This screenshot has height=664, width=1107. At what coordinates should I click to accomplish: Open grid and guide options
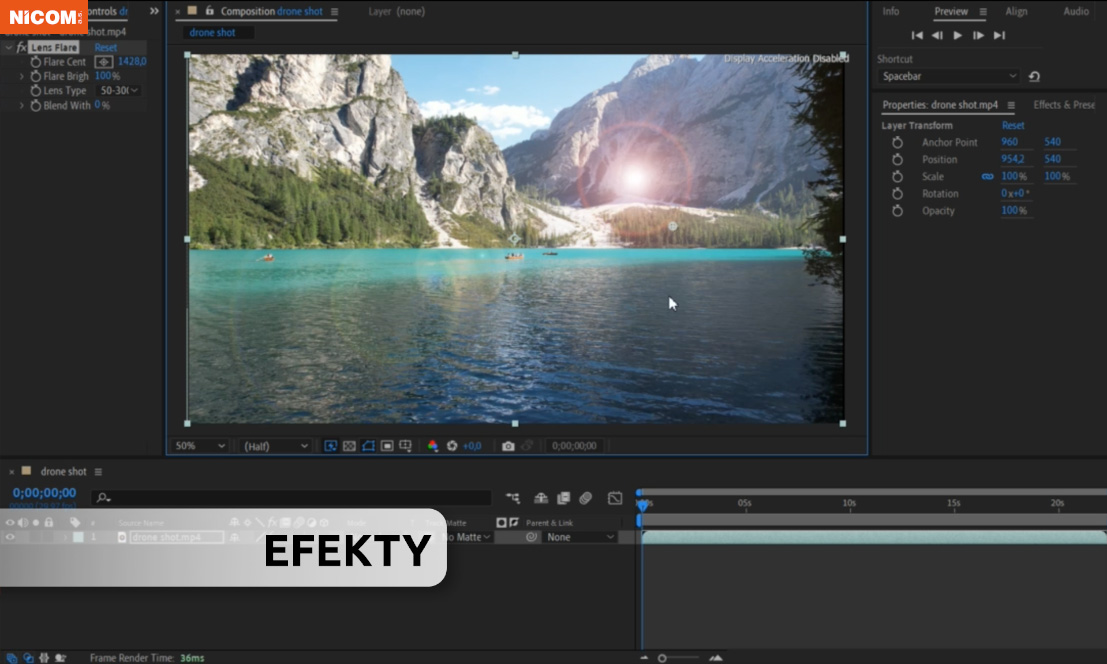[x=405, y=446]
